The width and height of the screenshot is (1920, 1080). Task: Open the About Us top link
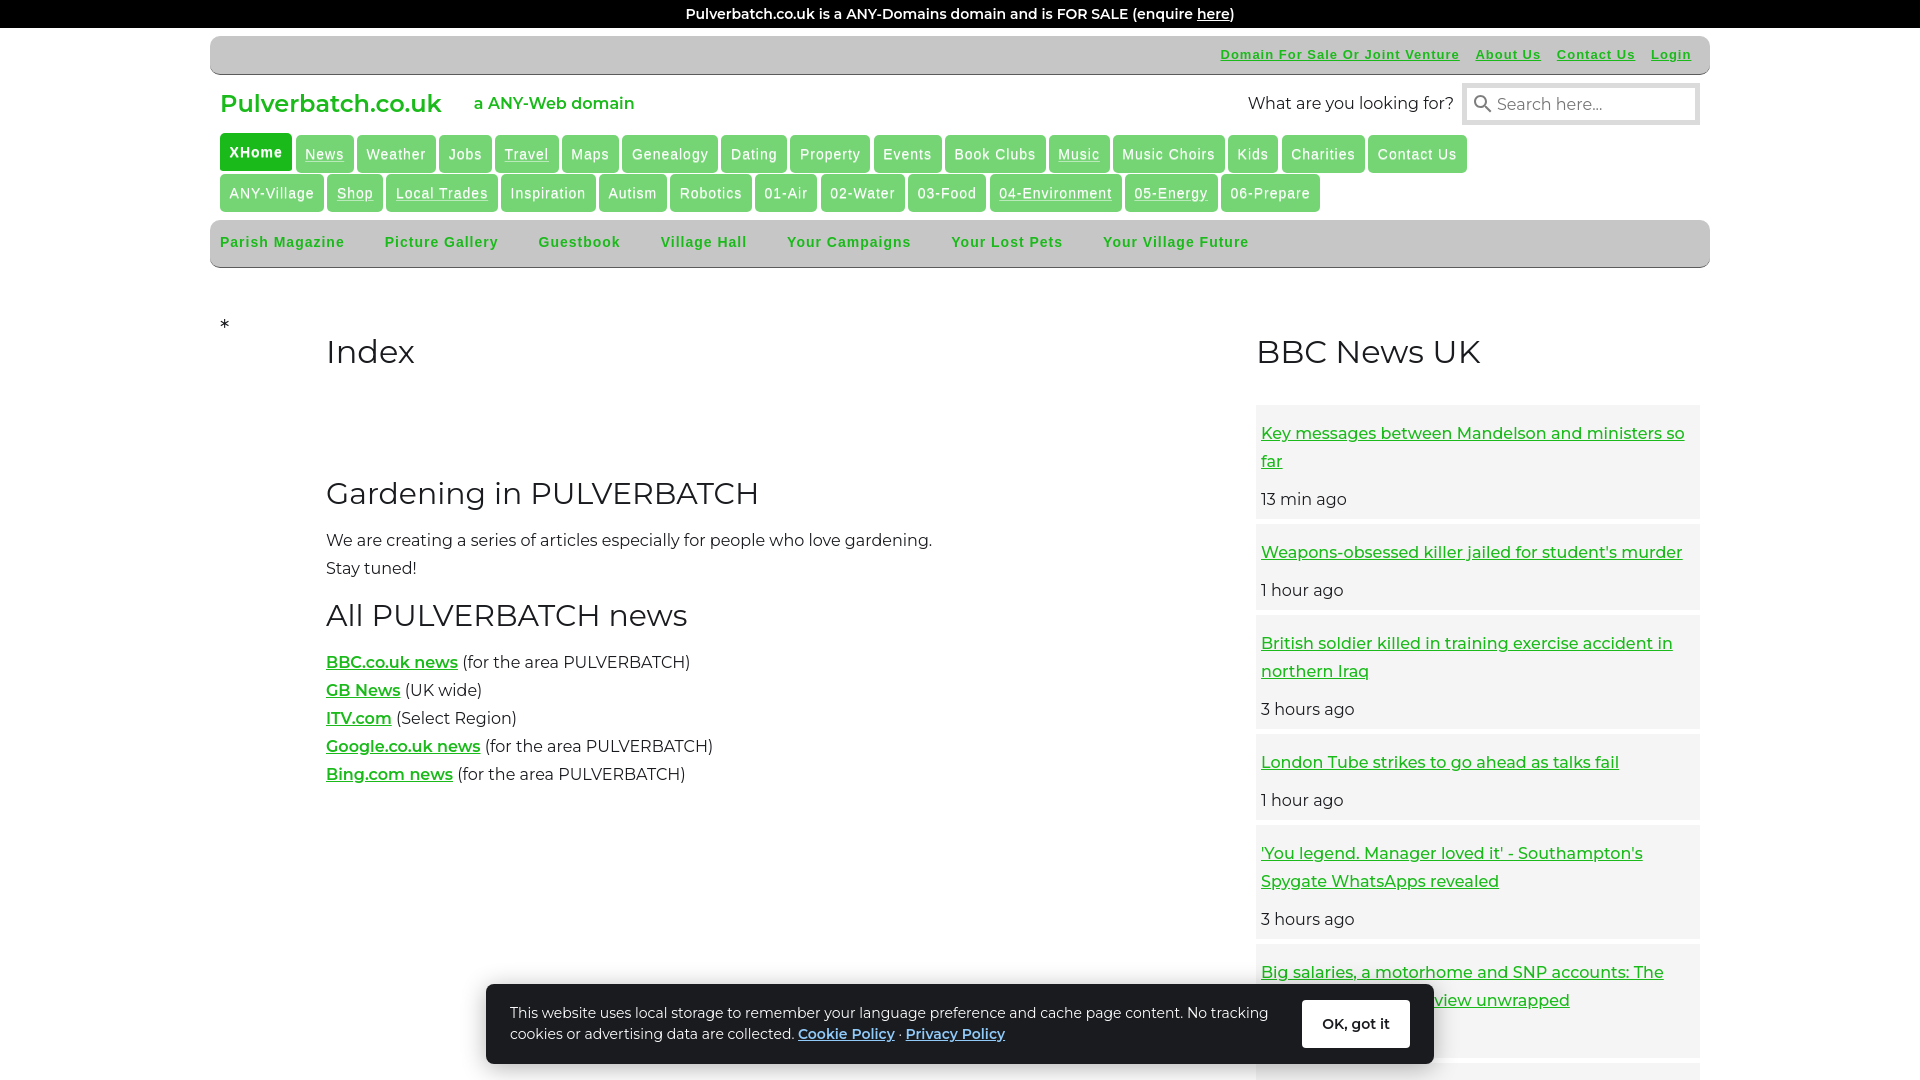(x=1508, y=55)
